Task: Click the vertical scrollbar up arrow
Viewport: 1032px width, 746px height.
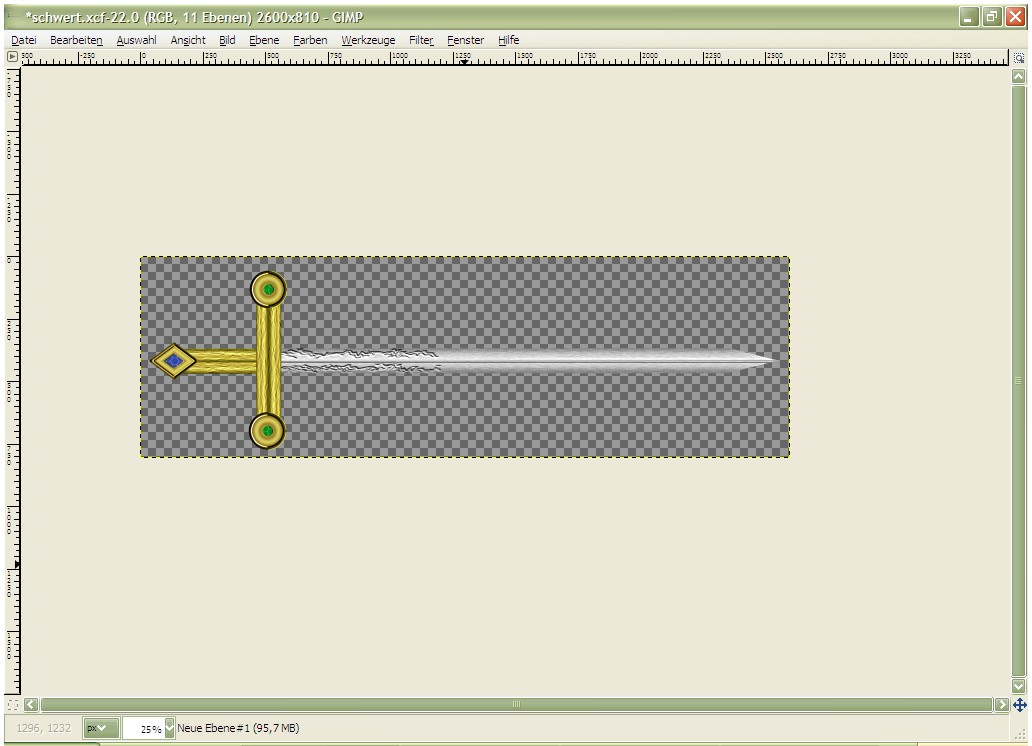Action: (1018, 76)
